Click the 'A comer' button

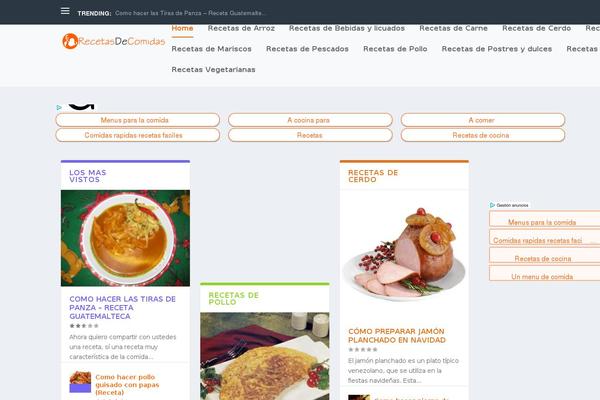point(483,120)
